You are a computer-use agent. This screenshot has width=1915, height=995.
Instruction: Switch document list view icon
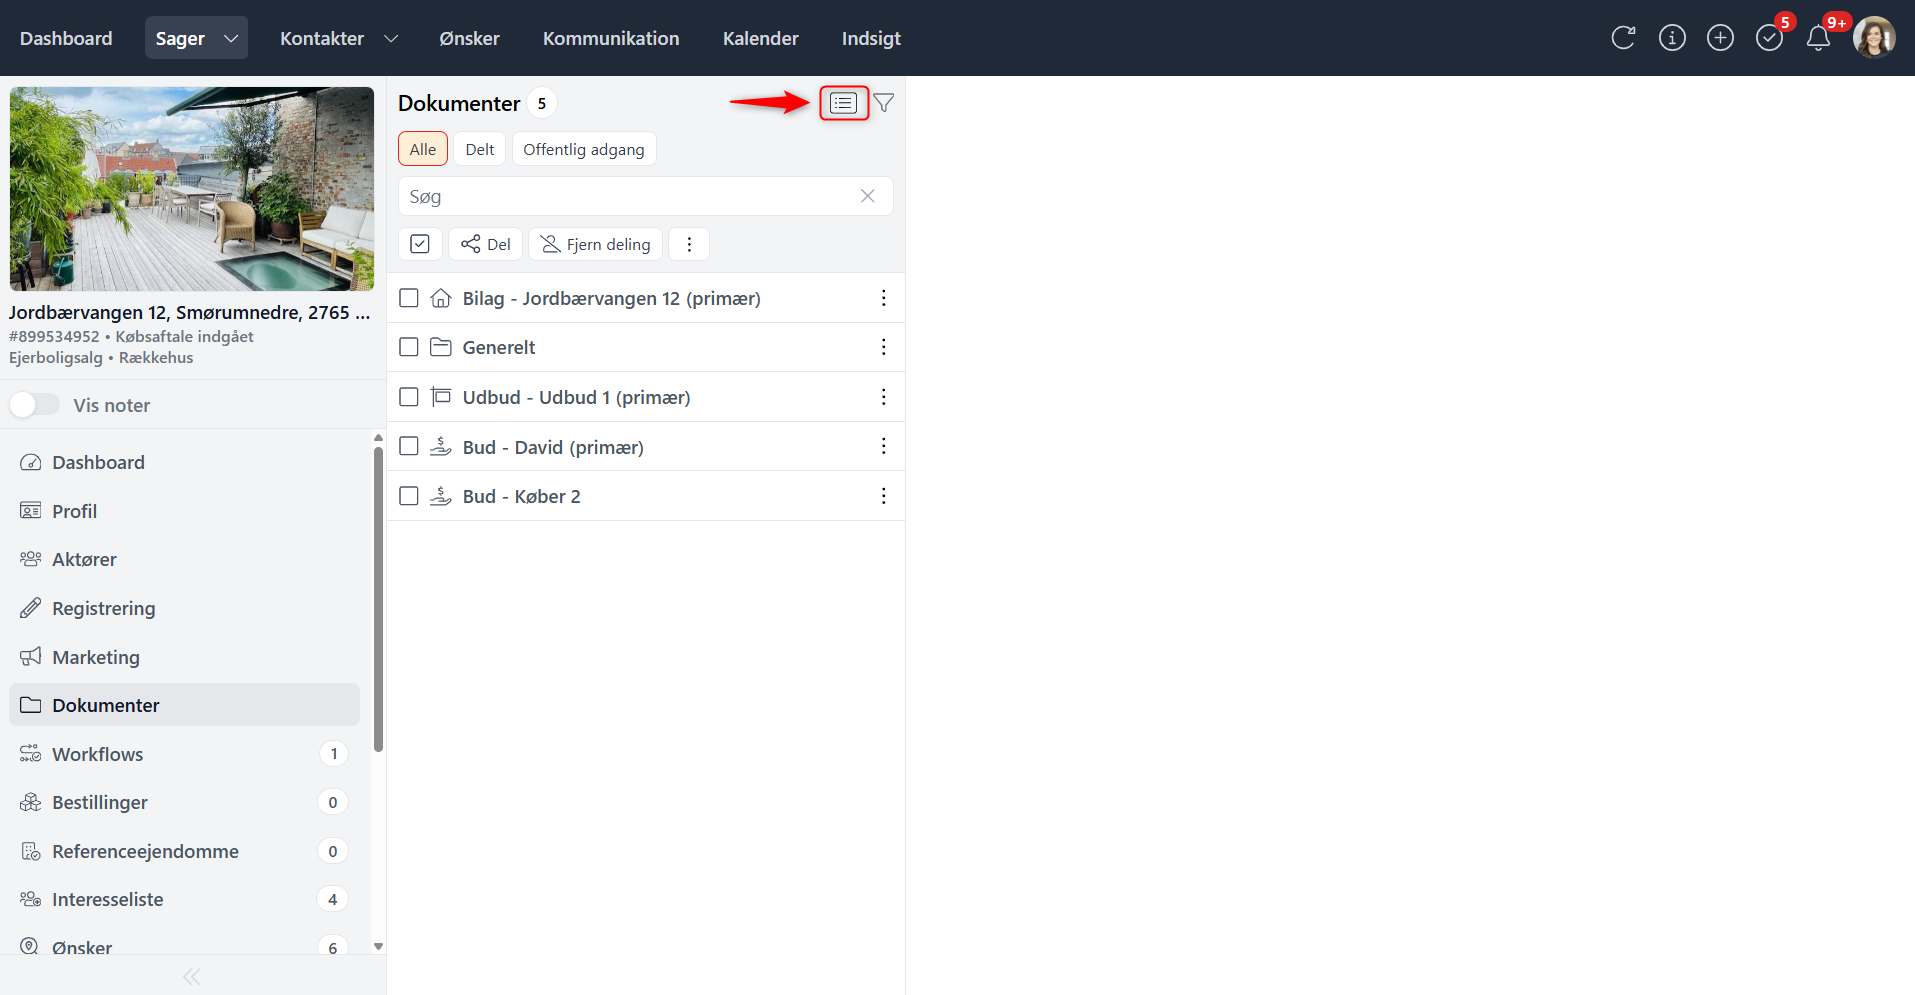coord(843,103)
